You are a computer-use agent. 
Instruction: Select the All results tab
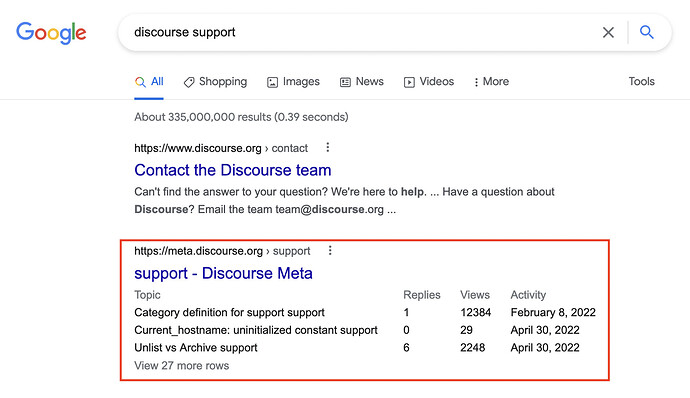pos(149,82)
